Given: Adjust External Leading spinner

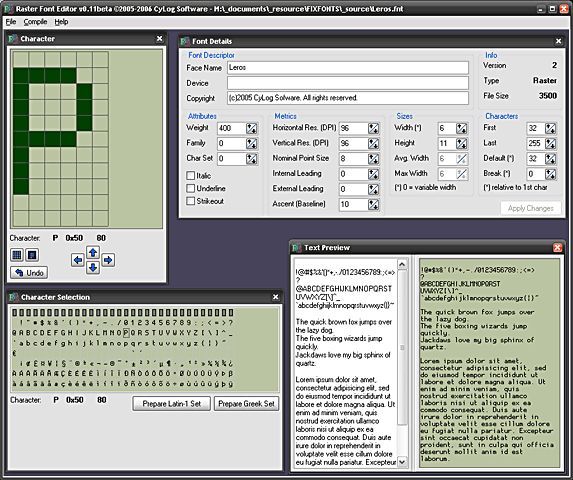Looking at the screenshot, I should (x=373, y=189).
